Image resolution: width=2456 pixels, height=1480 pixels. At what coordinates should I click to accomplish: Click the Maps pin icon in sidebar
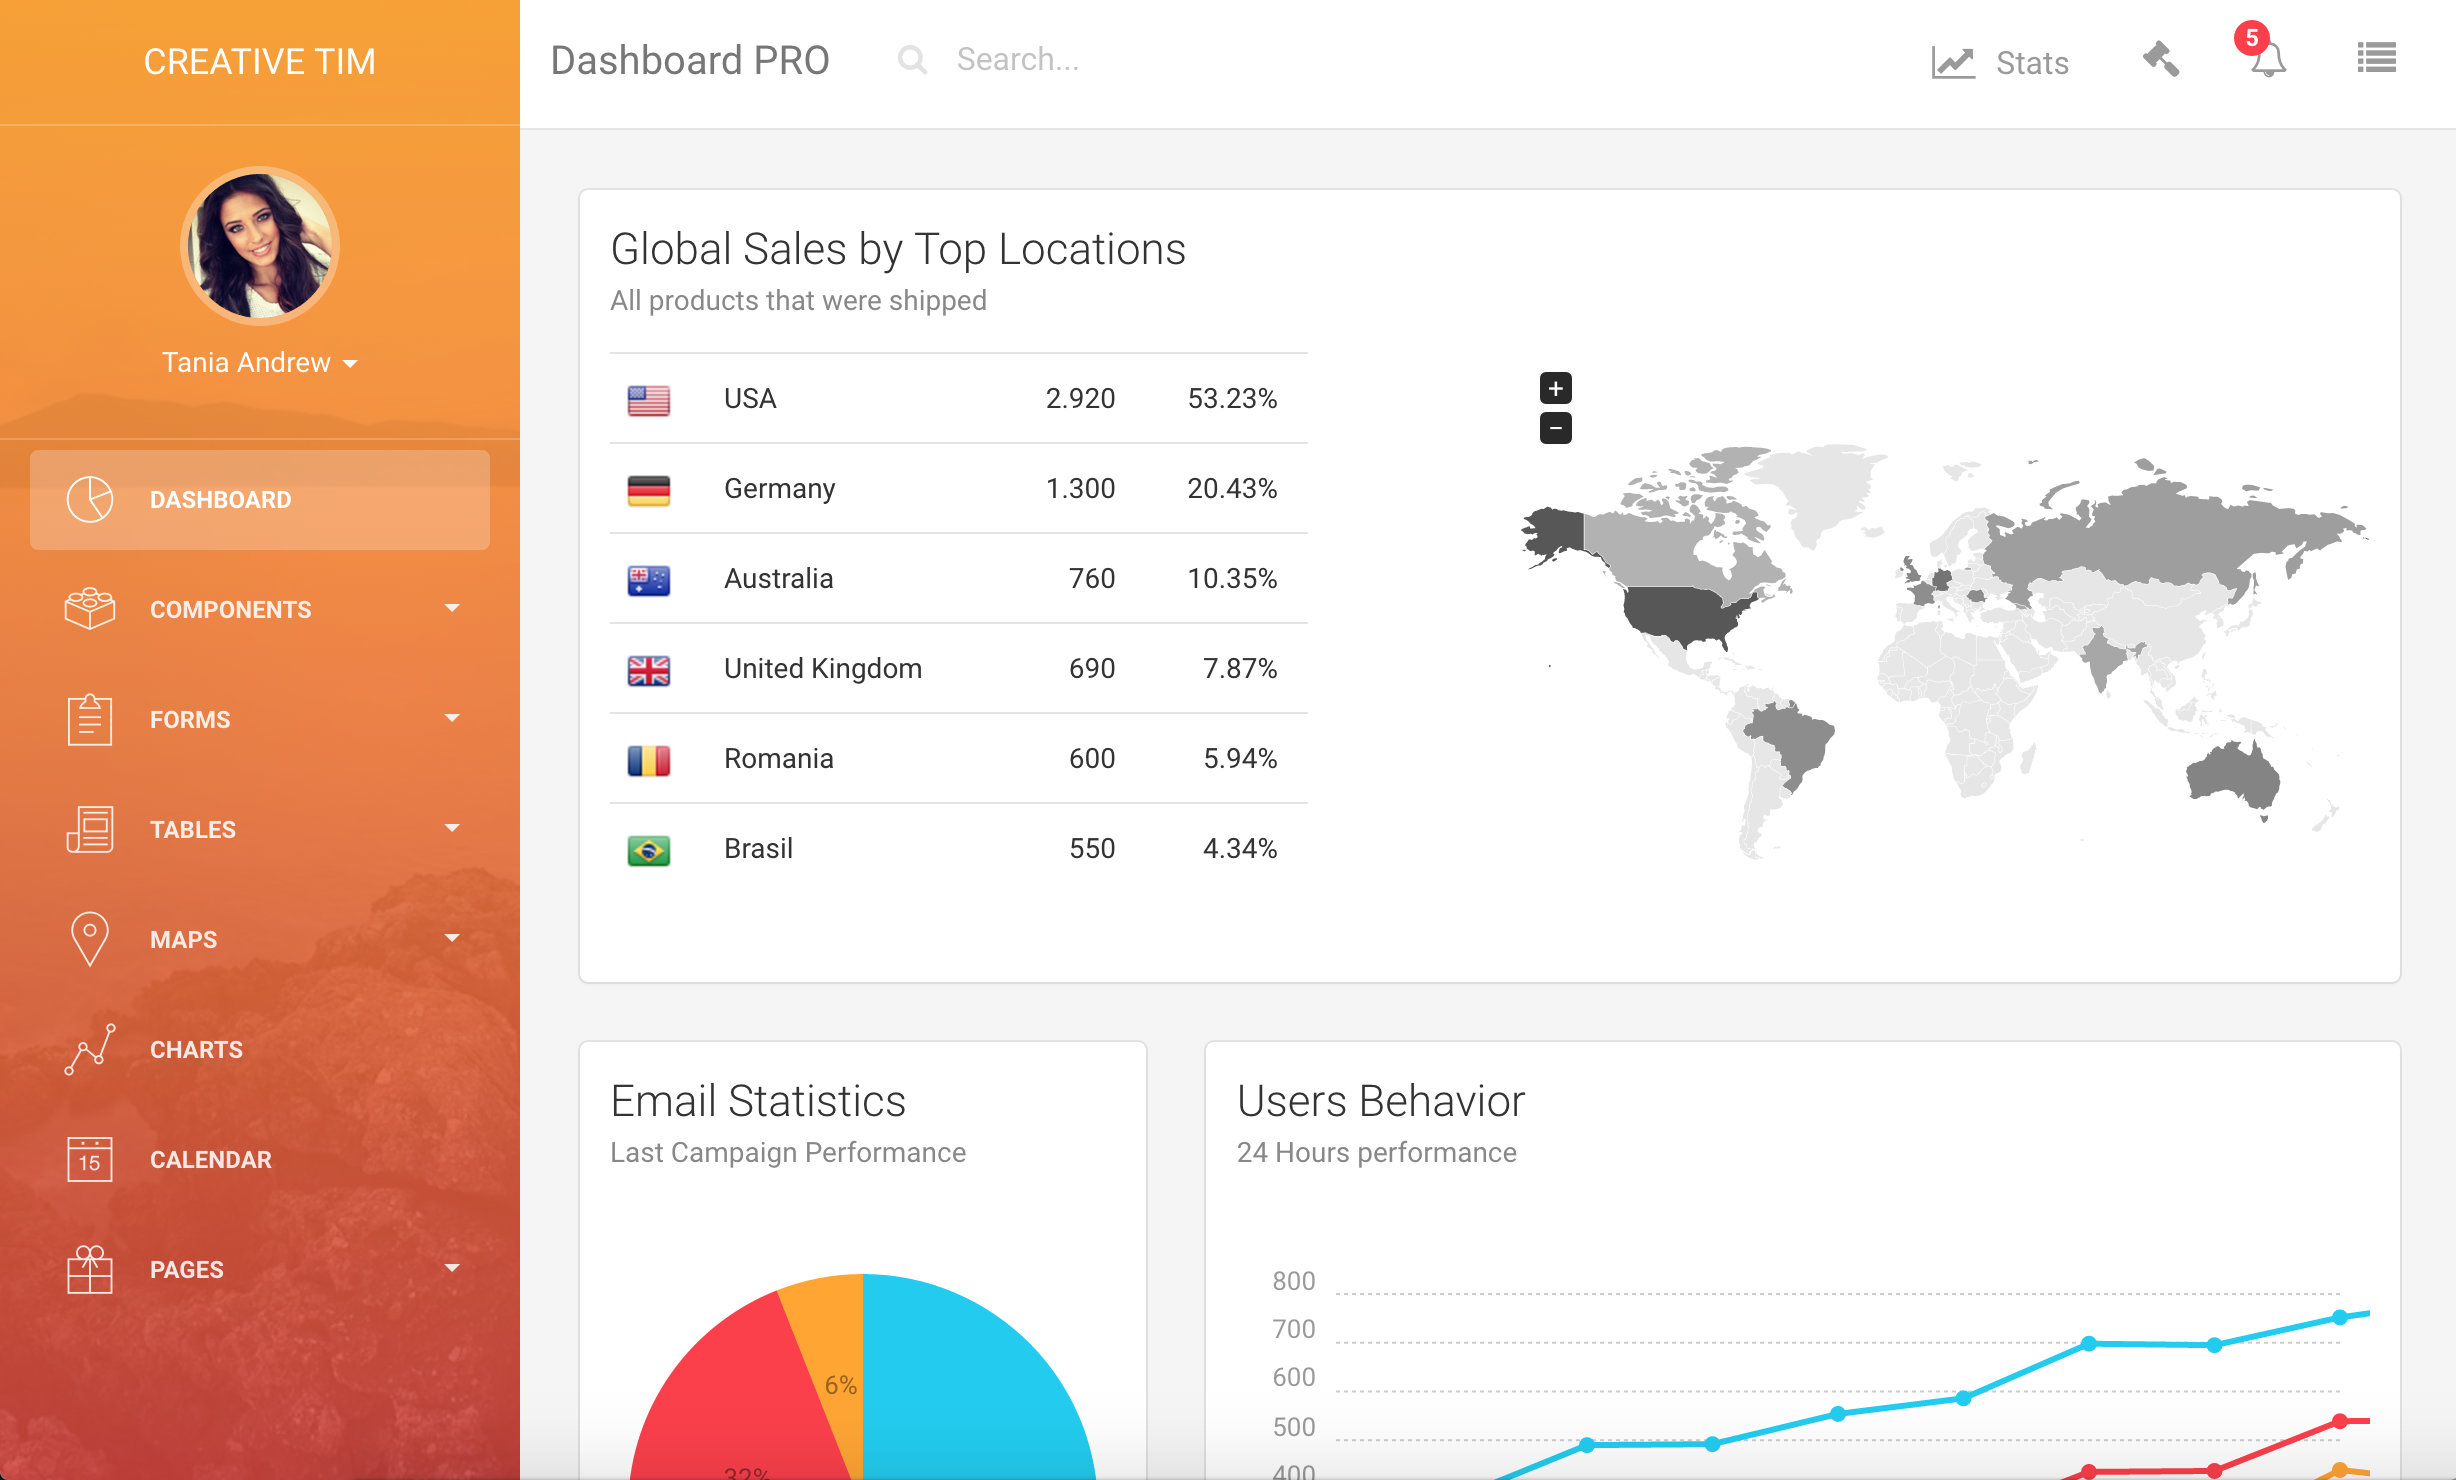pyautogui.click(x=89, y=938)
